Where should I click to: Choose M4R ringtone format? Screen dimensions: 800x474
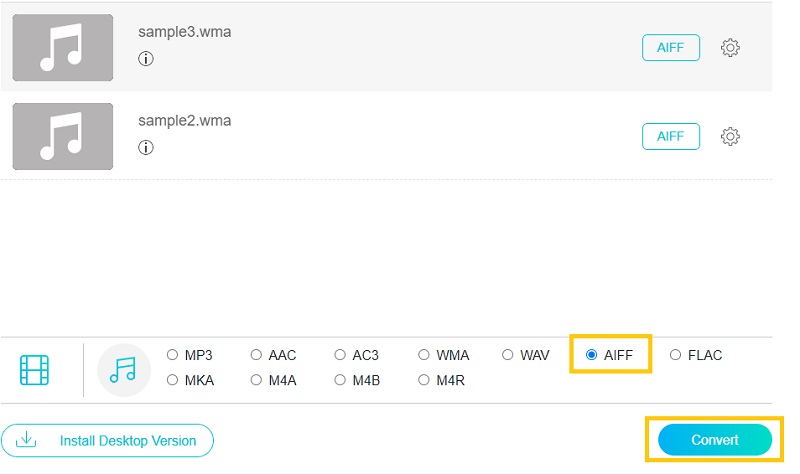[x=425, y=380]
